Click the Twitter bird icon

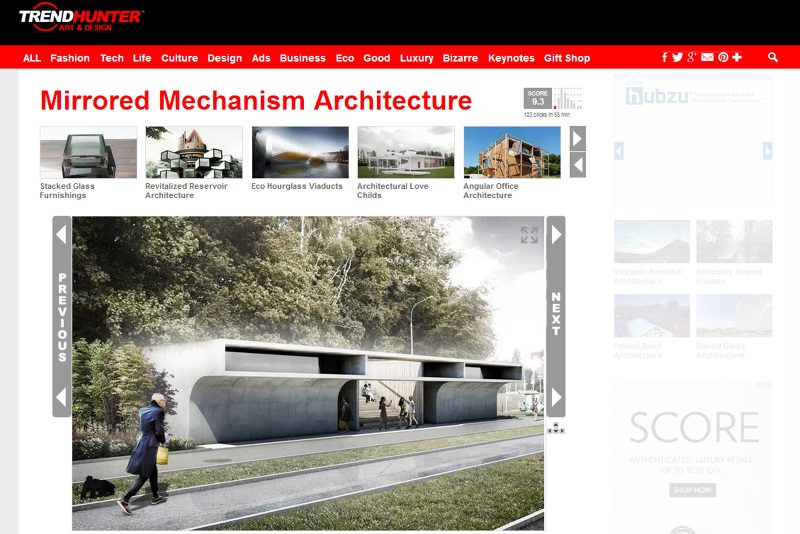[678, 58]
